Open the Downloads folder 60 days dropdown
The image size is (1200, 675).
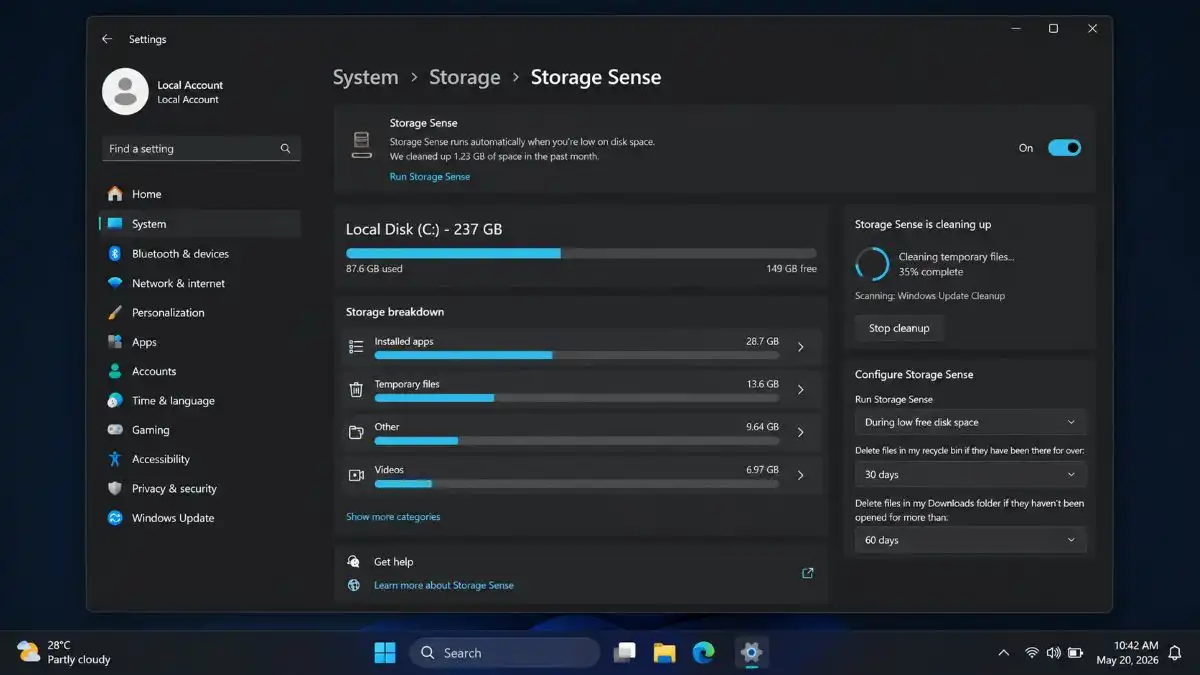(970, 540)
